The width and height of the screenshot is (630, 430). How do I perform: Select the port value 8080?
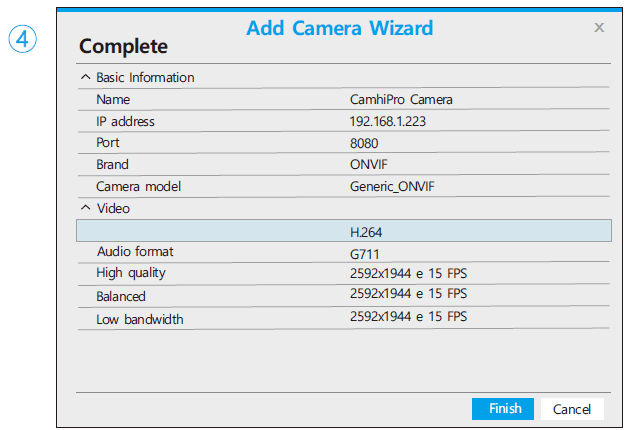pos(364,143)
